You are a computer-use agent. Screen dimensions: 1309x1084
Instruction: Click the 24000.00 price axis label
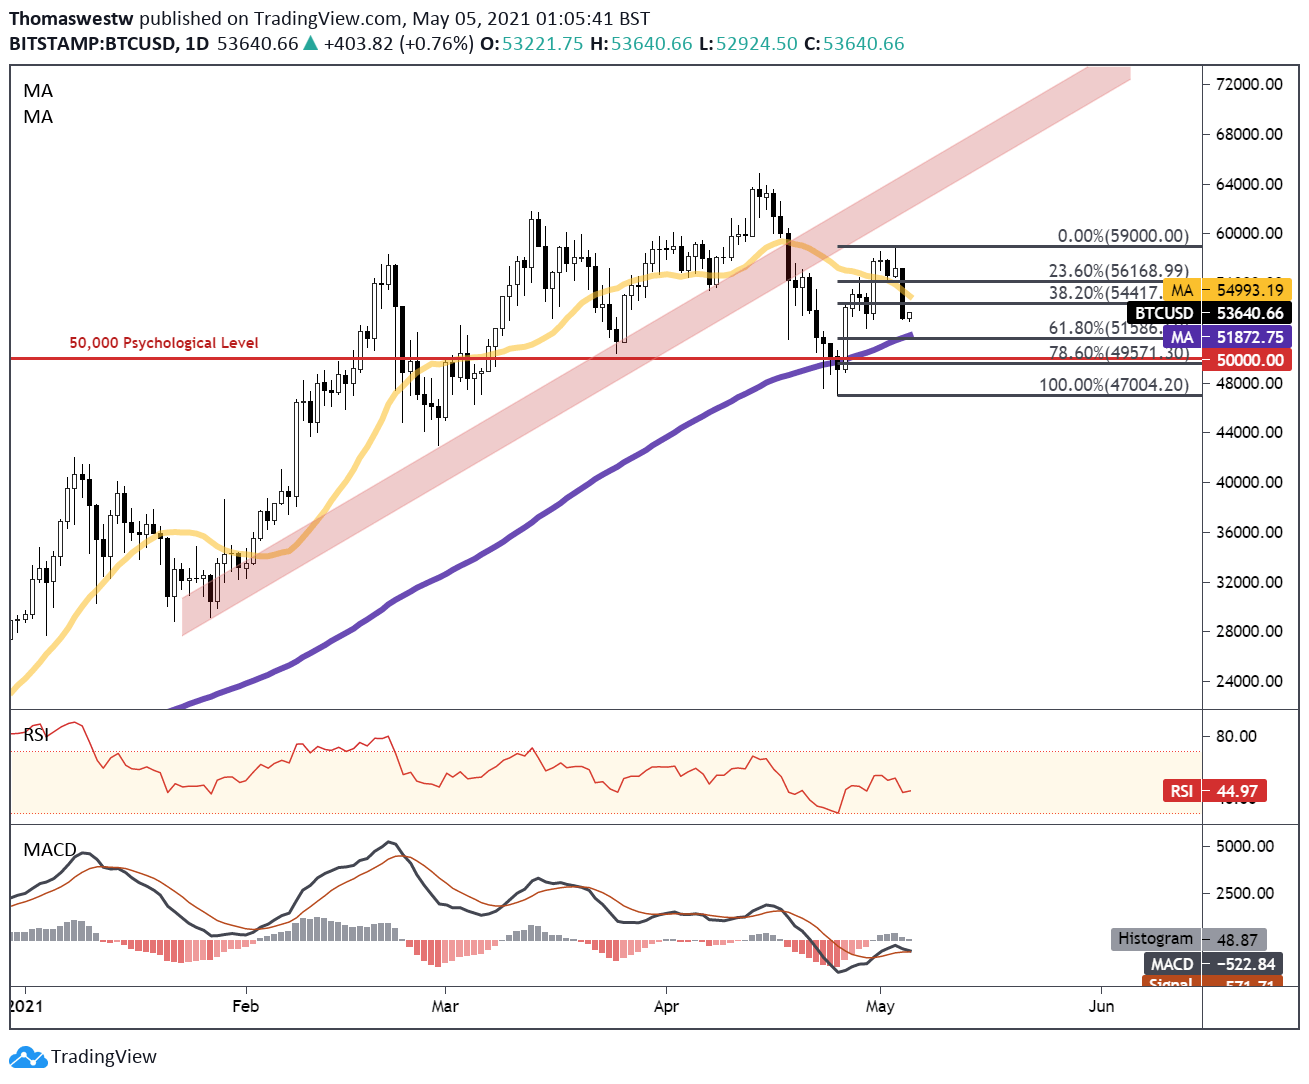(x=1249, y=681)
